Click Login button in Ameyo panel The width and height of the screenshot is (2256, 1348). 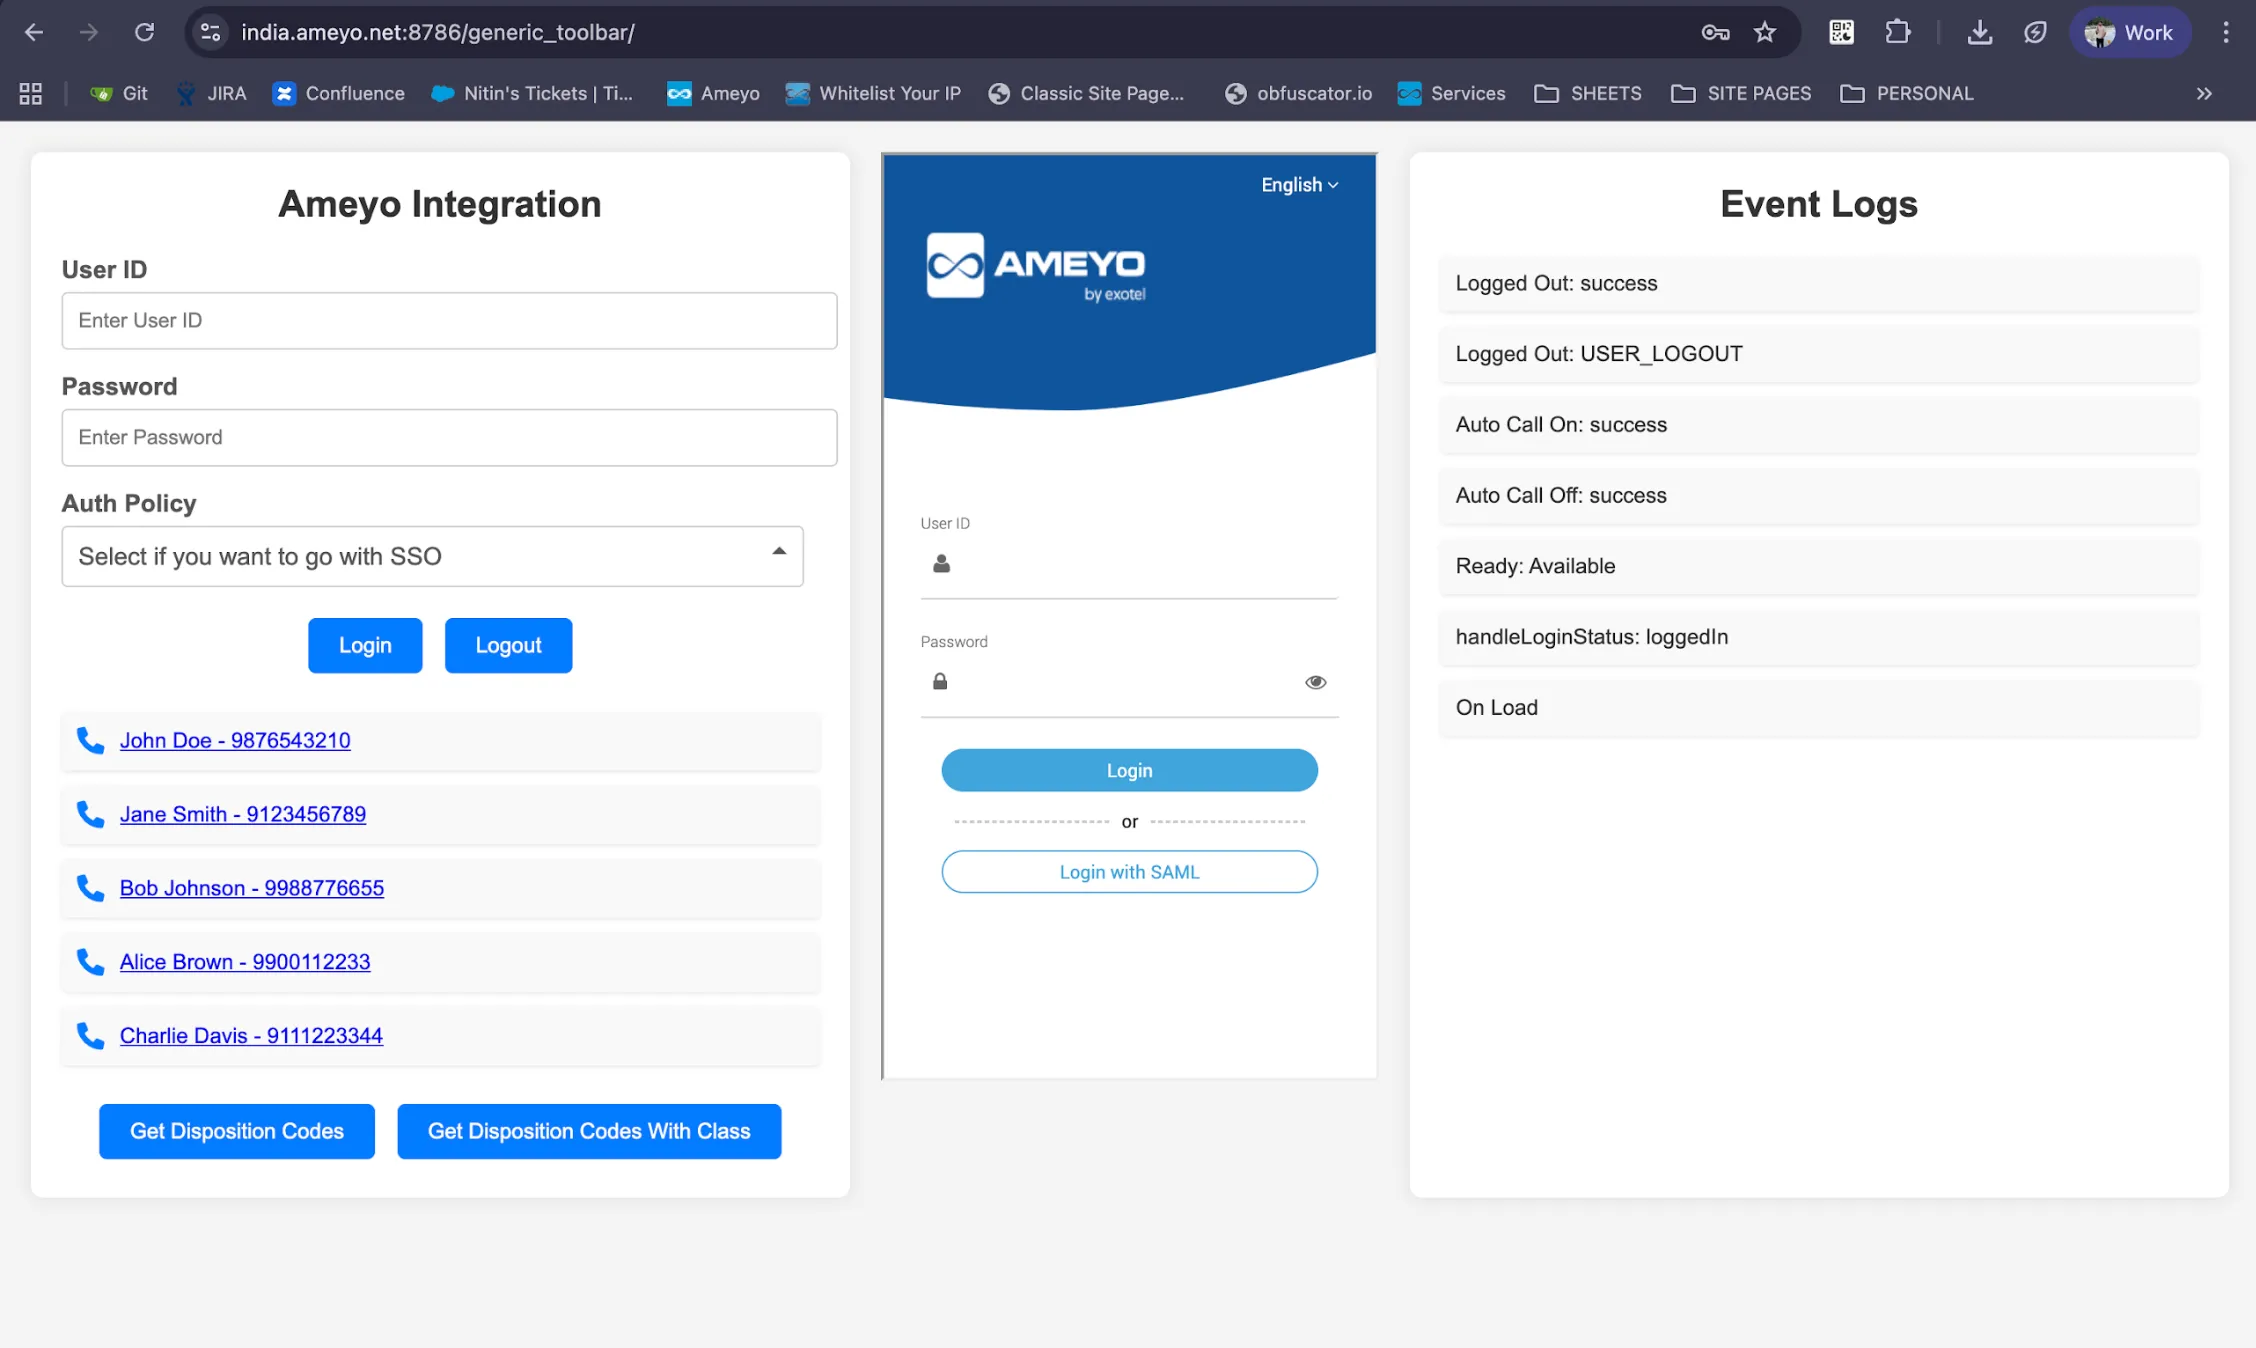click(x=1129, y=770)
